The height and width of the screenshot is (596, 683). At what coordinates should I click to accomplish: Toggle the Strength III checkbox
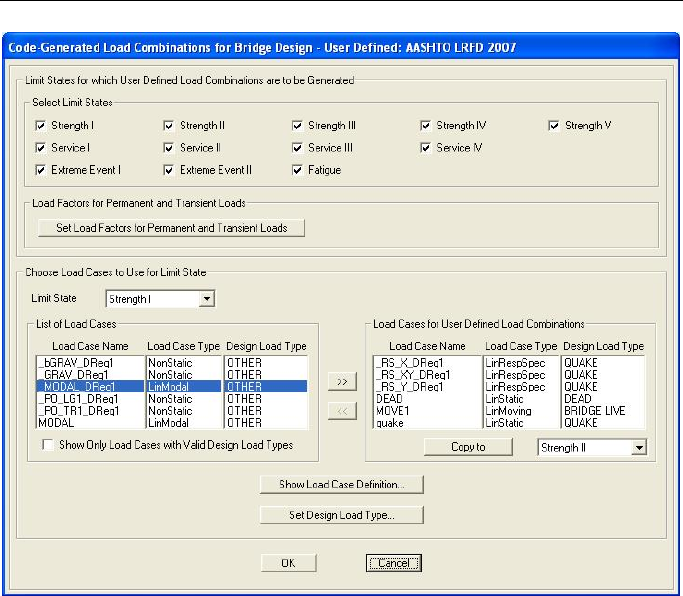[x=297, y=125]
